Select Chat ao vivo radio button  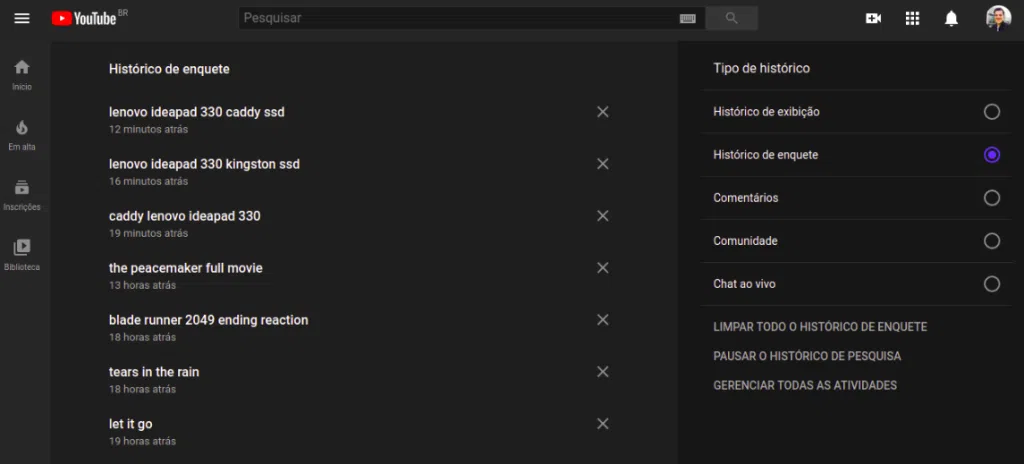point(991,284)
